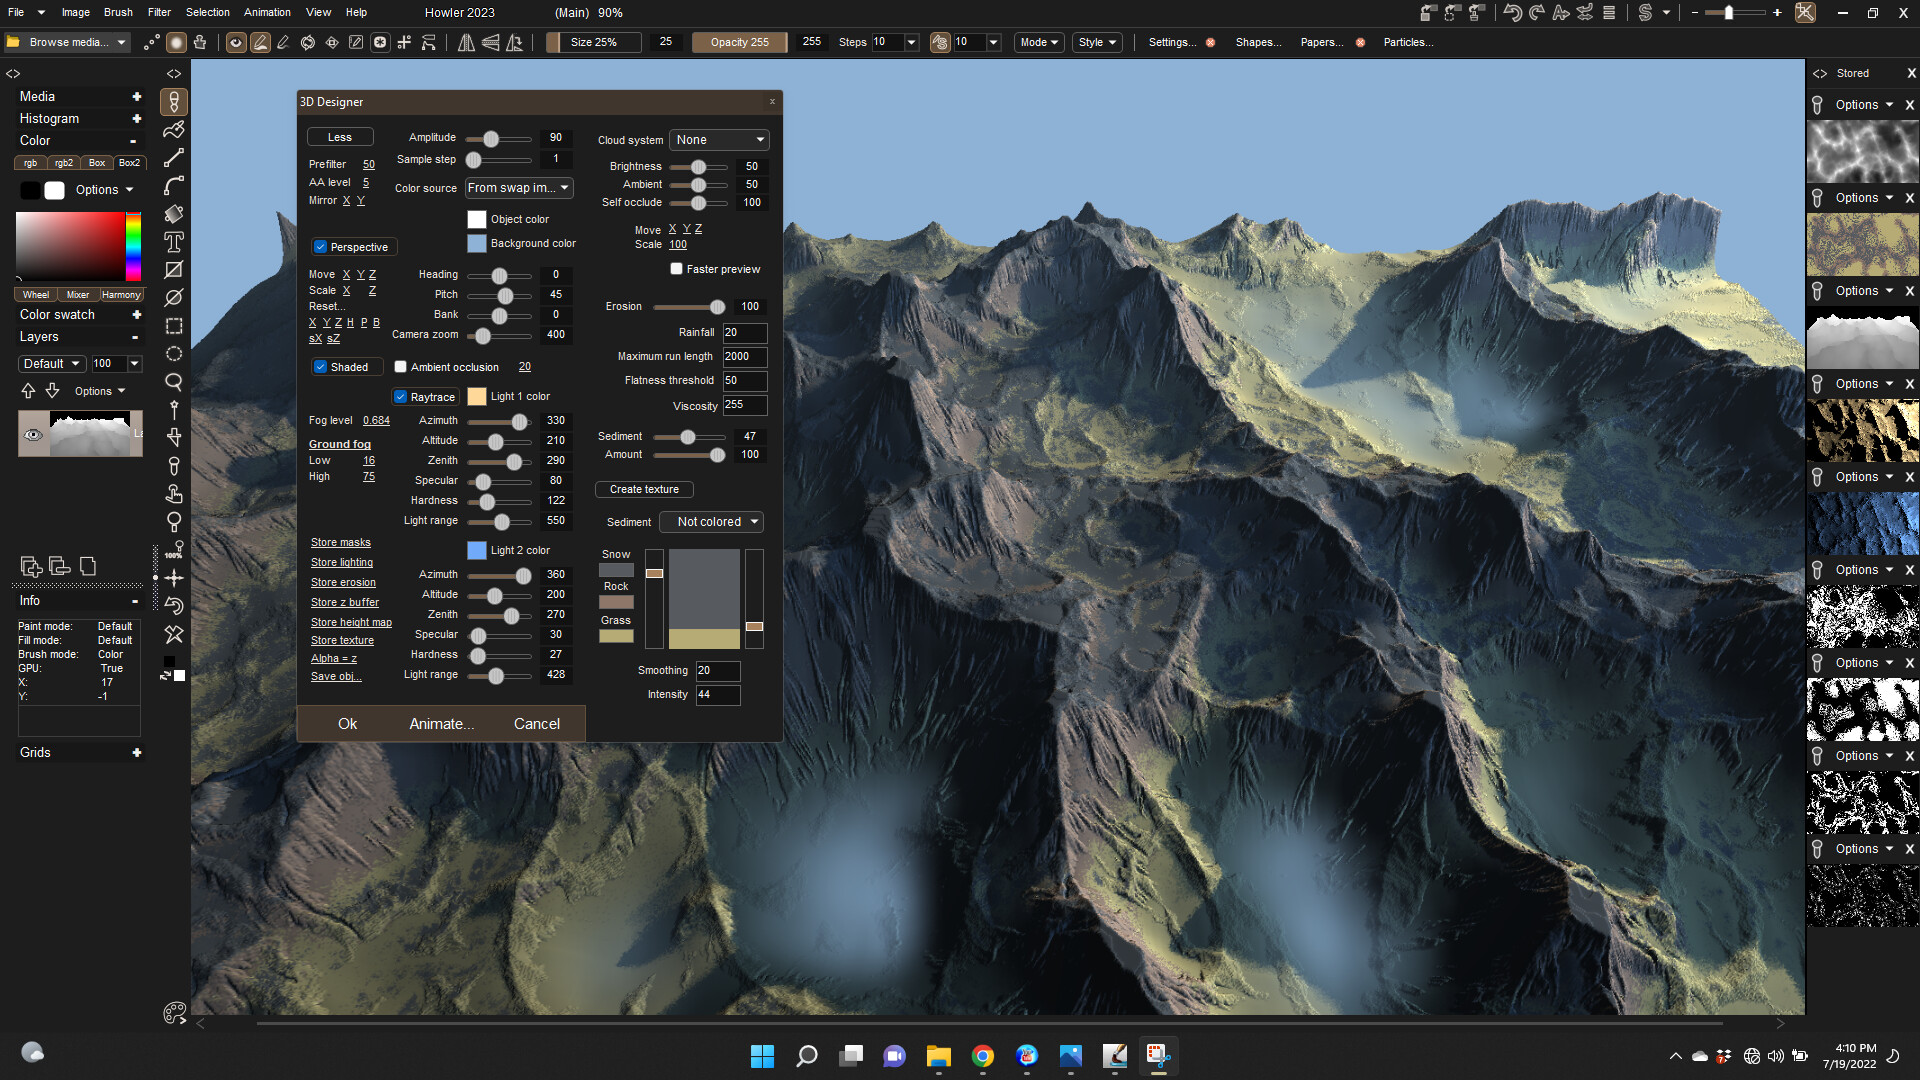Select the Text tool in the left toolbar
This screenshot has height=1080, width=1920.
coord(173,242)
